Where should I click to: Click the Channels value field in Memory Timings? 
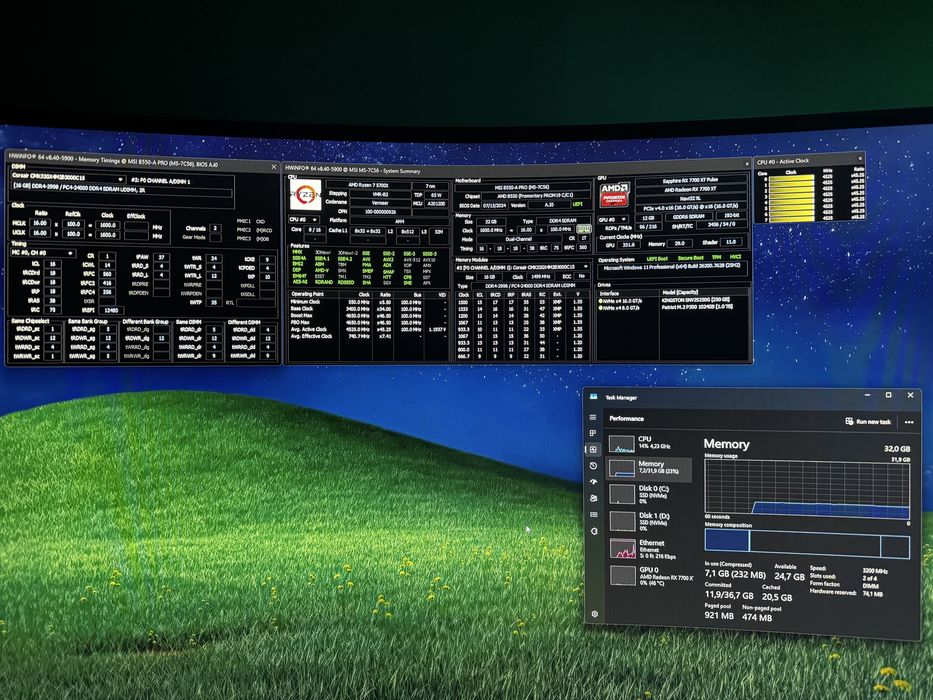[x=215, y=228]
